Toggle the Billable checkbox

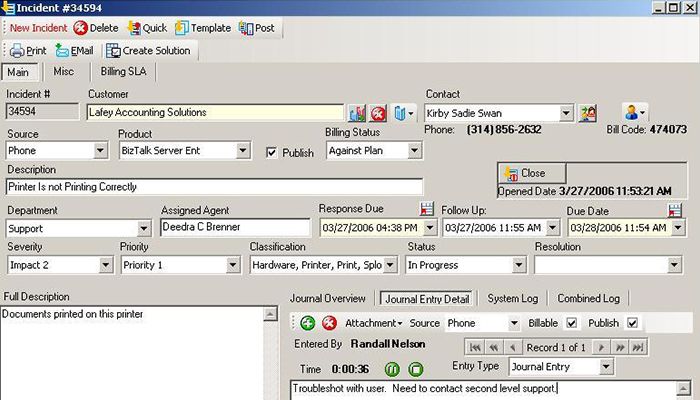(x=571, y=323)
